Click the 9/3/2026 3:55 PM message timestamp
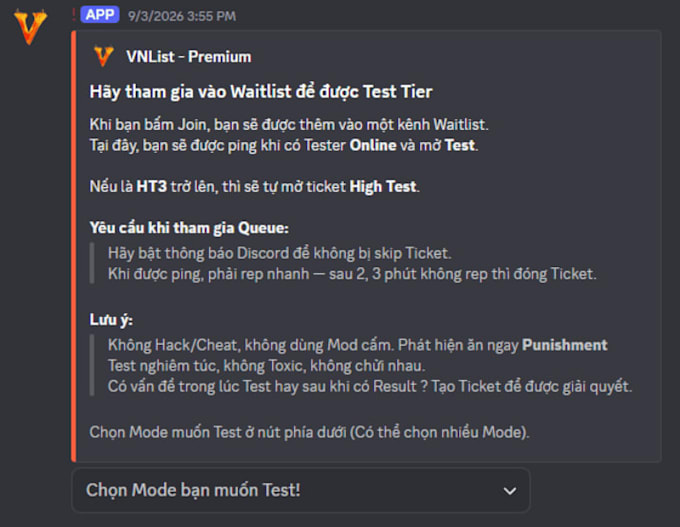This screenshot has width=680, height=527. pyautogui.click(x=182, y=16)
